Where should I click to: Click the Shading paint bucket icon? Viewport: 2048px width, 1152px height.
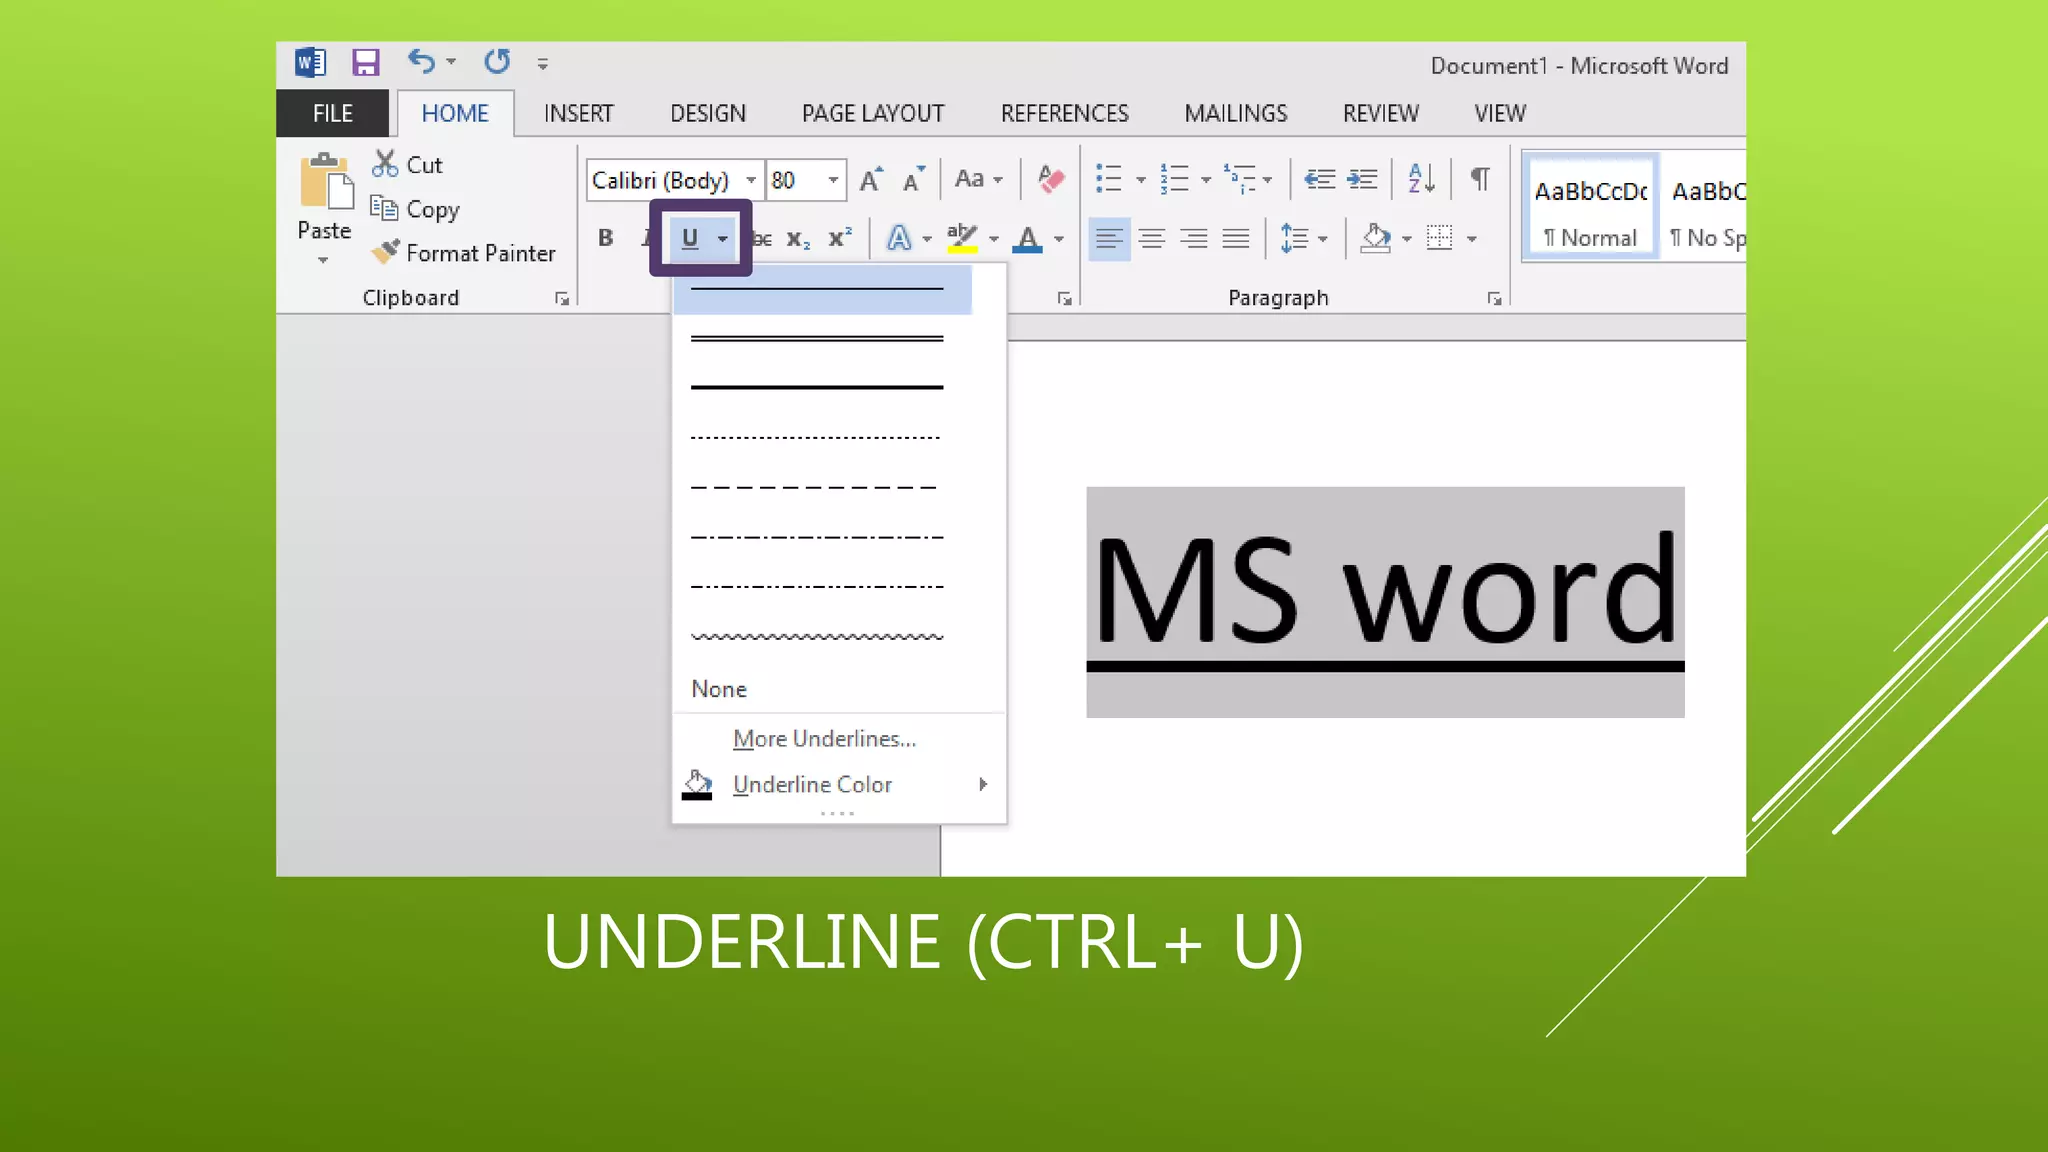coord(1376,238)
